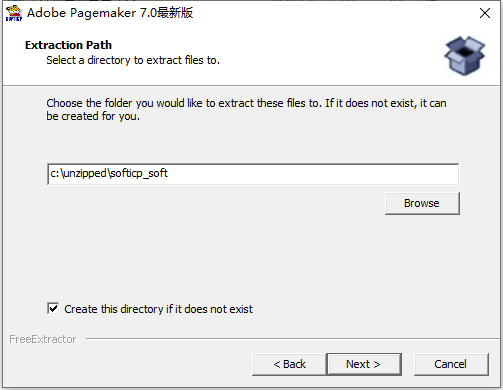Click the open box package icon
Image resolution: width=503 pixels, height=390 pixels.
(x=464, y=56)
